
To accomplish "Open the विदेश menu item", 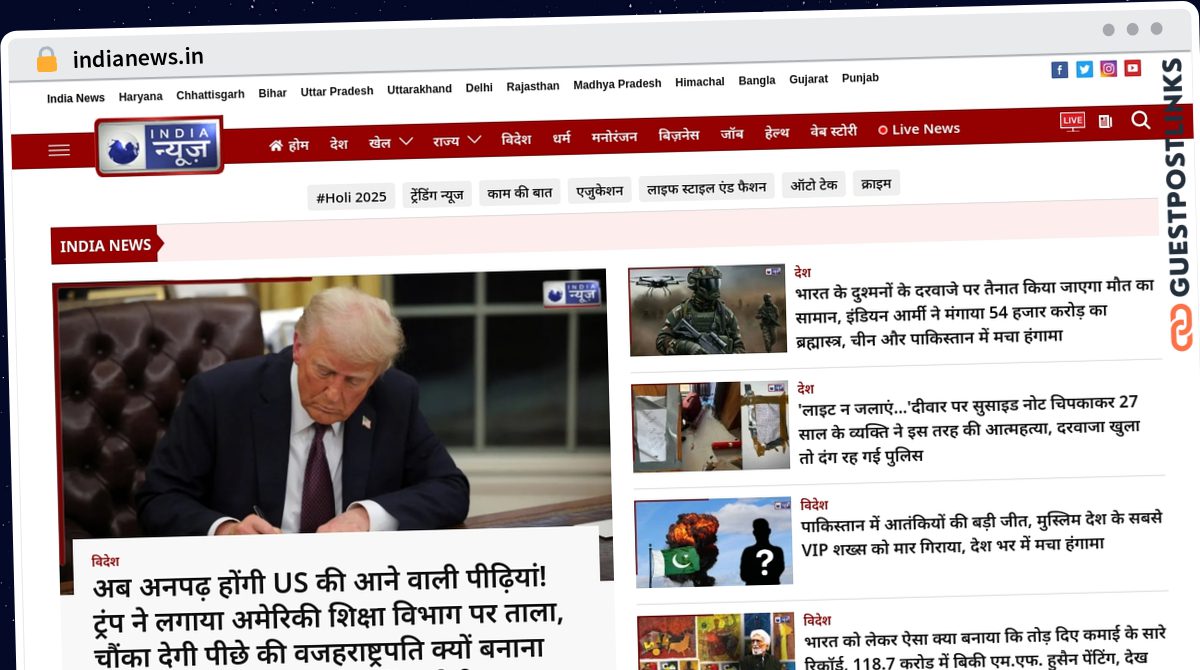I will tap(516, 139).
